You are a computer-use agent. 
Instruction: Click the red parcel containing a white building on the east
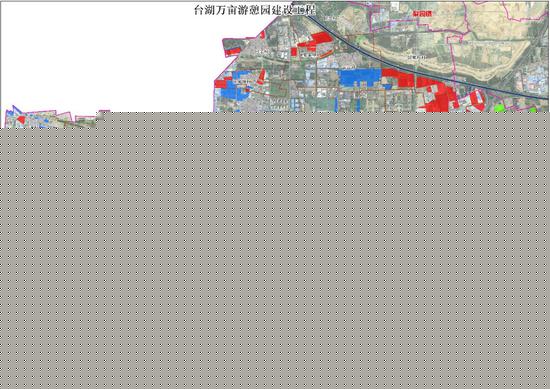coord(477,99)
